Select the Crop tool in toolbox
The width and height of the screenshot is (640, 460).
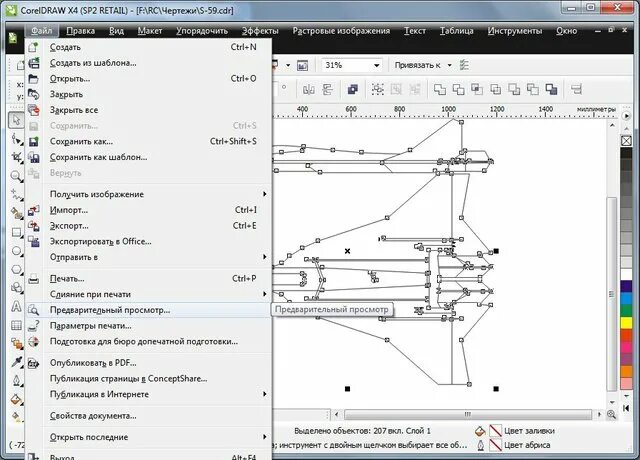tap(16, 157)
